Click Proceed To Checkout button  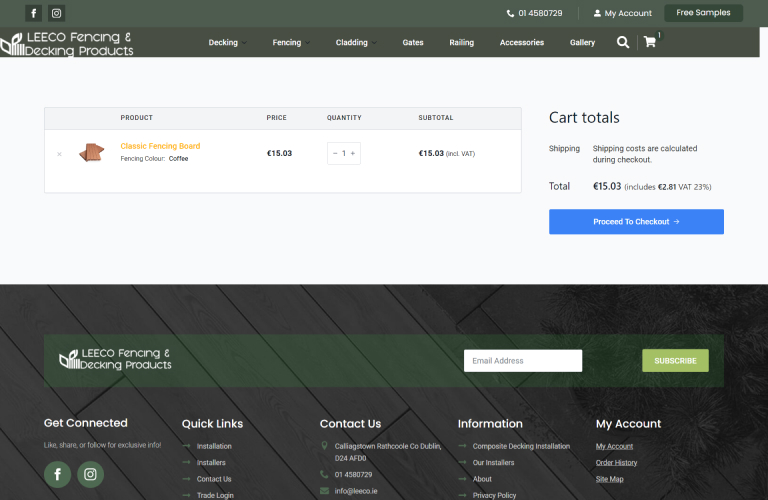tap(636, 221)
